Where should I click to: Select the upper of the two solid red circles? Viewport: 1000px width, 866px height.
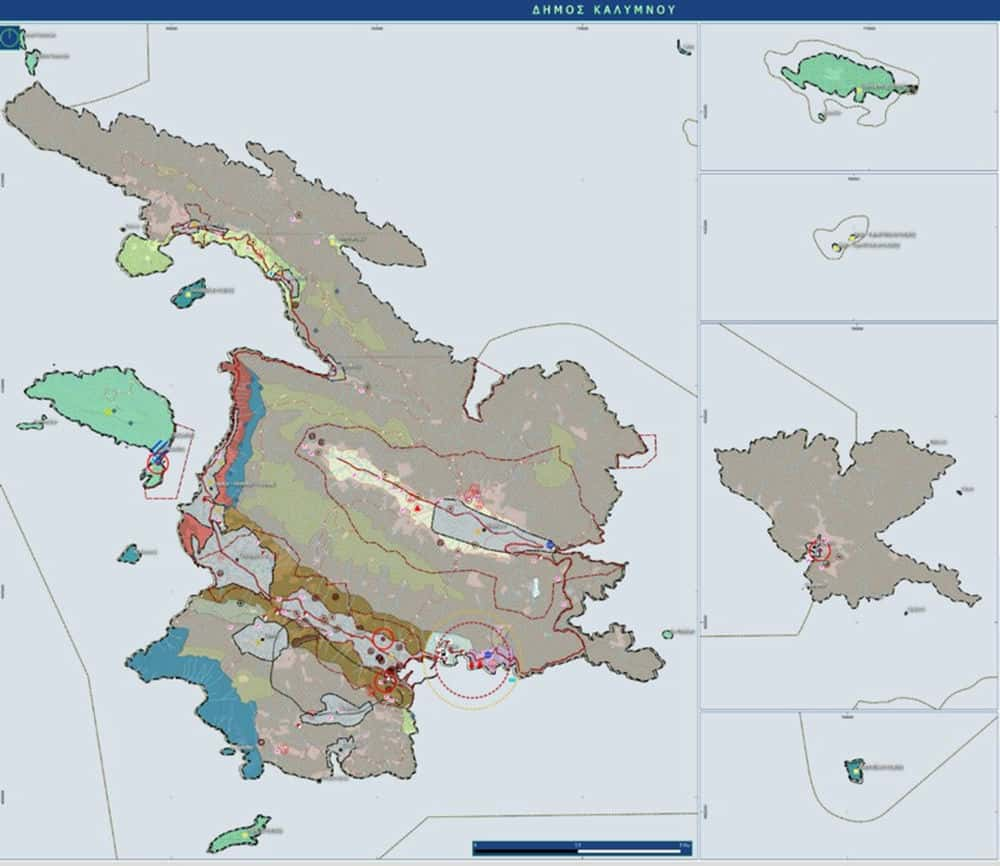[x=383, y=640]
